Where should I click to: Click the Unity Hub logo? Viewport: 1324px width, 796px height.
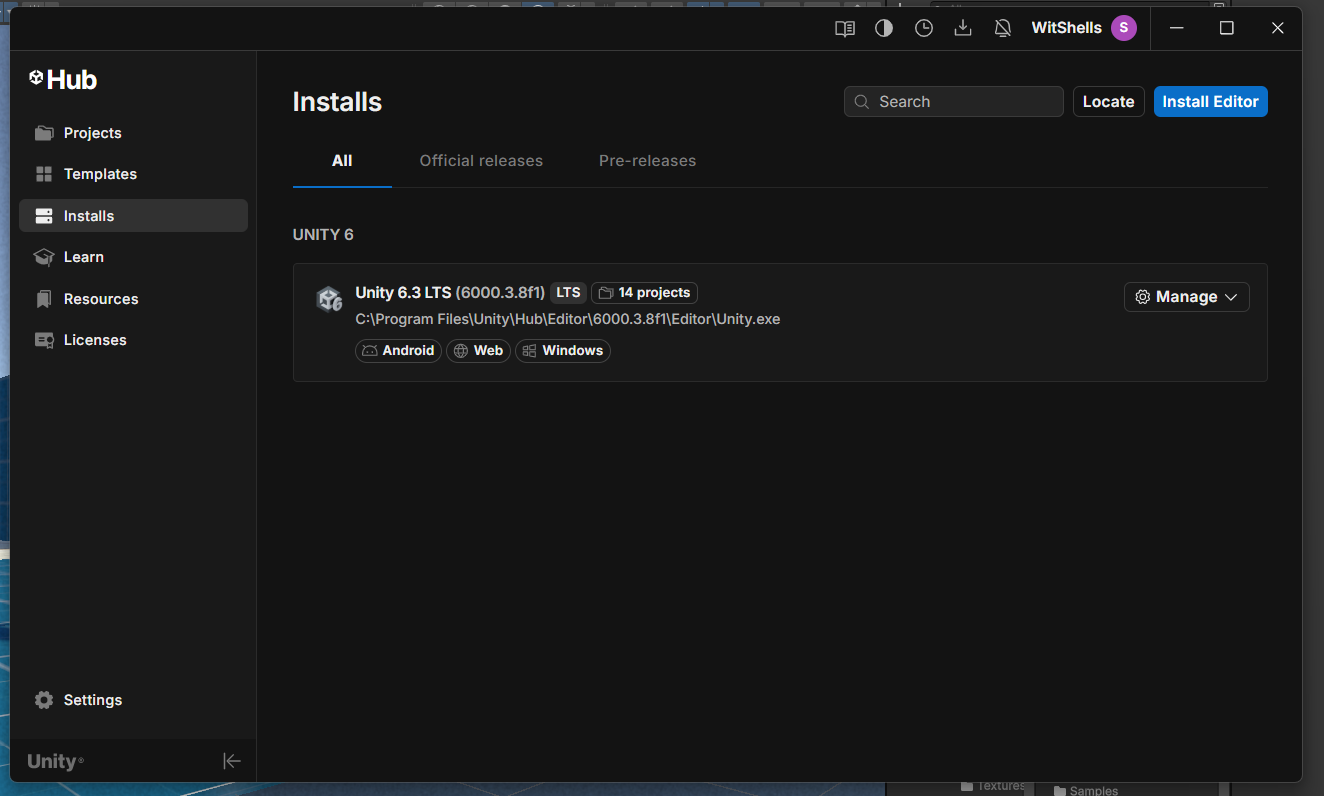pyautogui.click(x=63, y=80)
